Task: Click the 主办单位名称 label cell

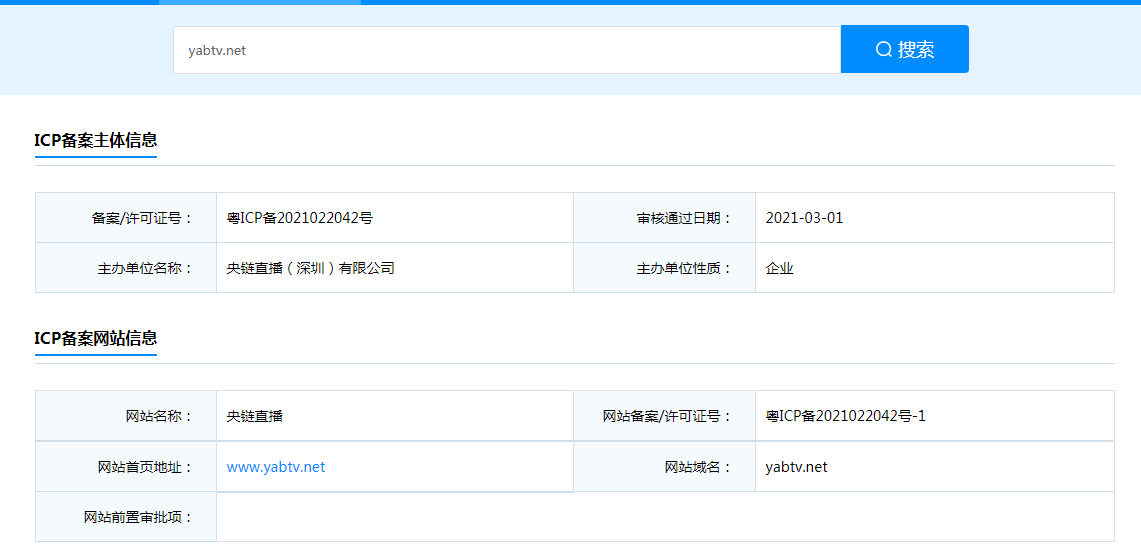Action: click(126, 268)
